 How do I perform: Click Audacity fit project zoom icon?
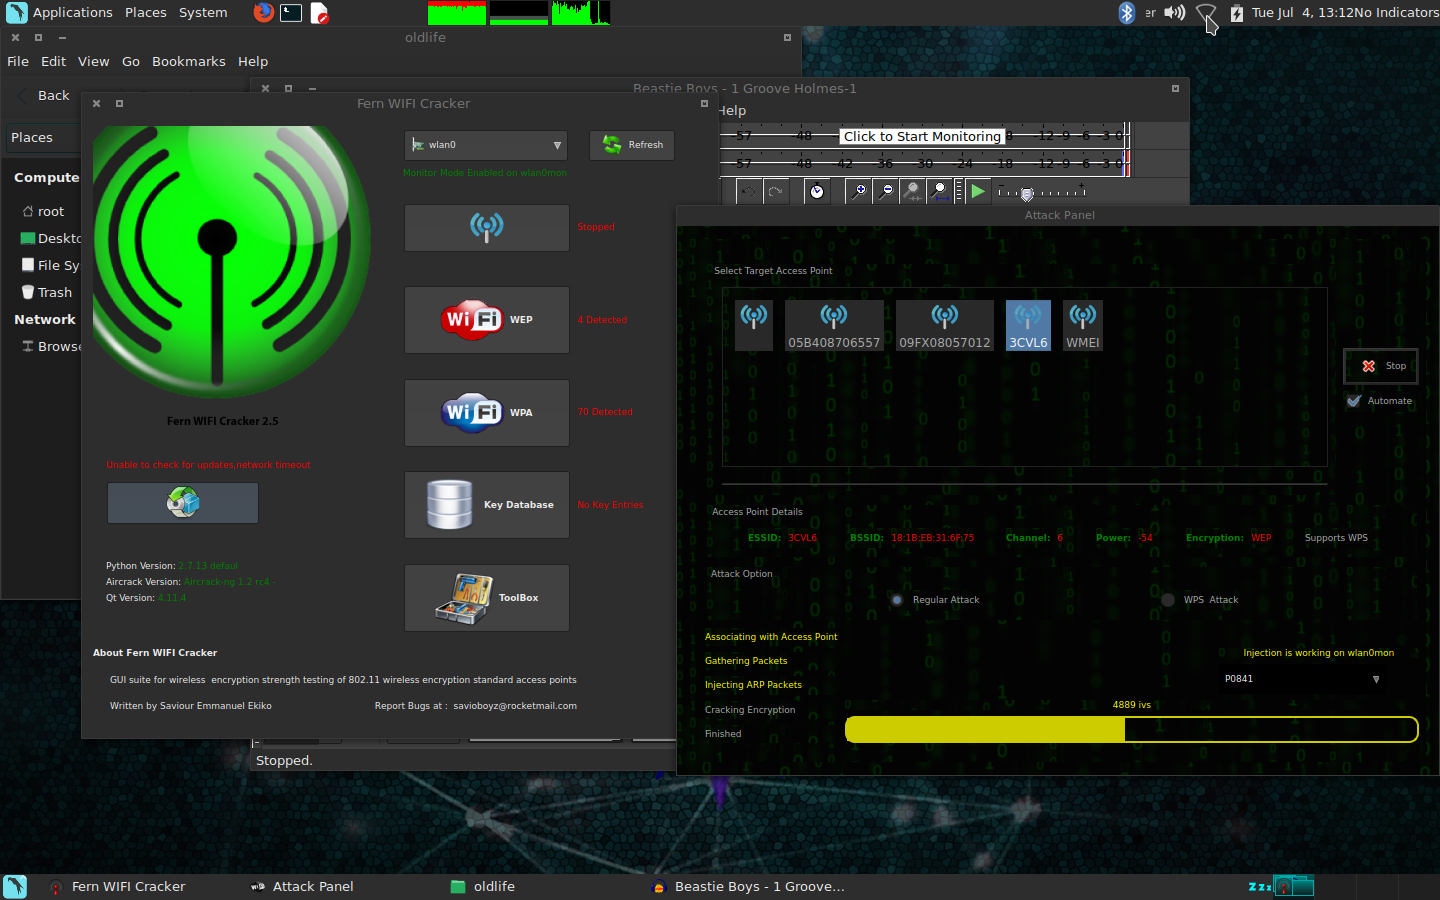pyautogui.click(x=939, y=191)
